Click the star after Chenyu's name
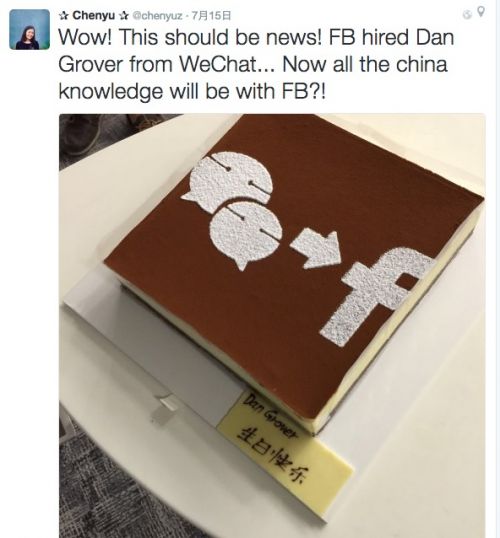The height and width of the screenshot is (538, 500). pos(124,15)
